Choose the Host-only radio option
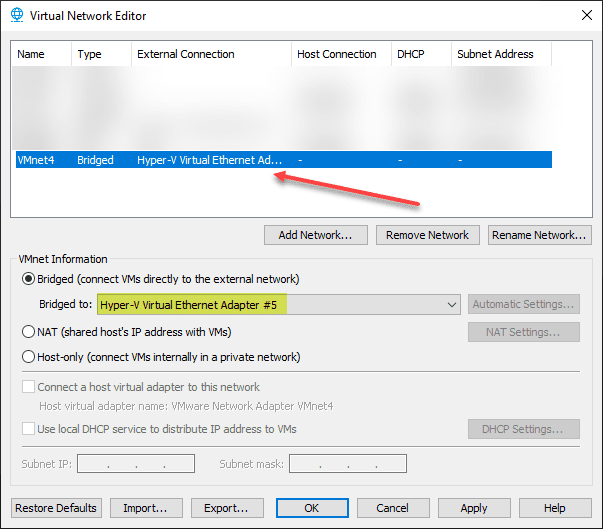Image resolution: width=603 pixels, height=529 pixels. point(28,357)
